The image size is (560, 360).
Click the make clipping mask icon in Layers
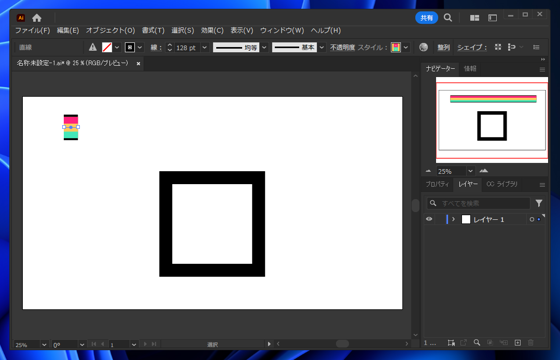490,343
